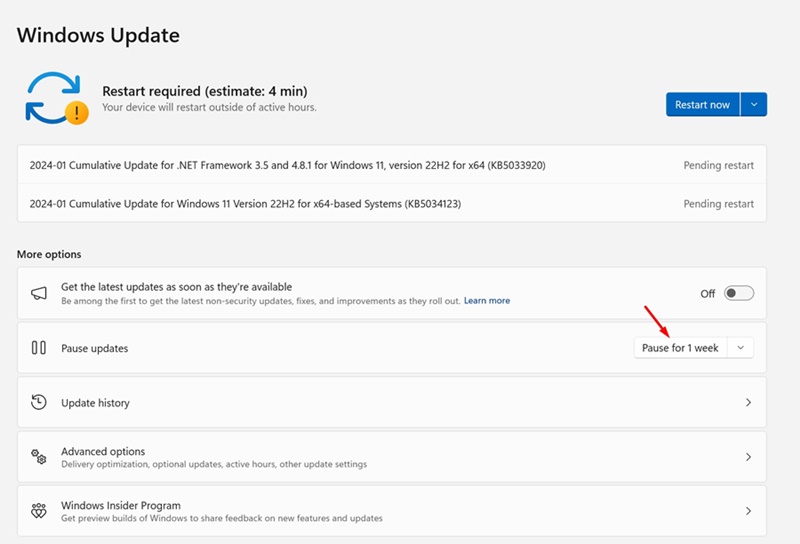
Task: Click the Advanced options gear icon
Action: tap(39, 457)
